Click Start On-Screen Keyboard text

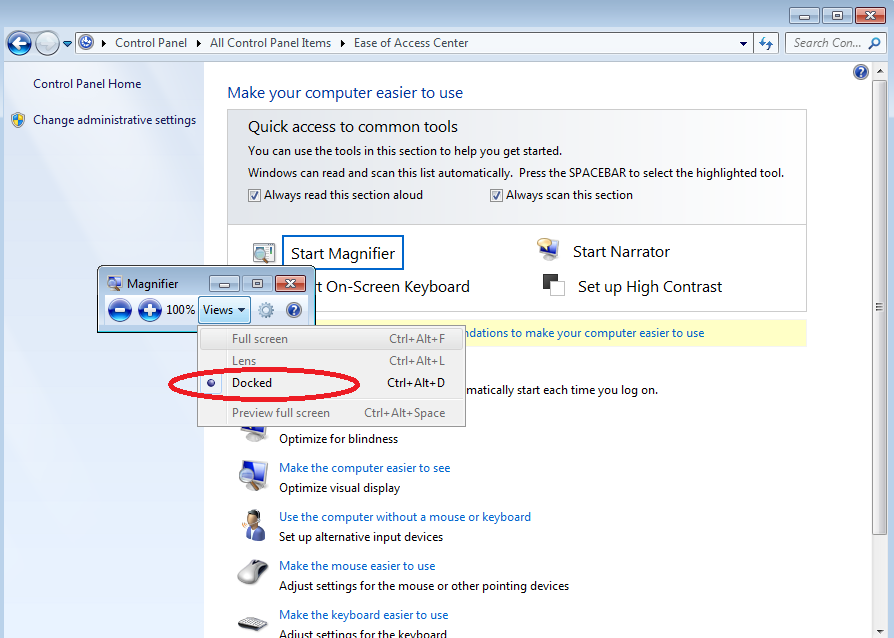393,286
